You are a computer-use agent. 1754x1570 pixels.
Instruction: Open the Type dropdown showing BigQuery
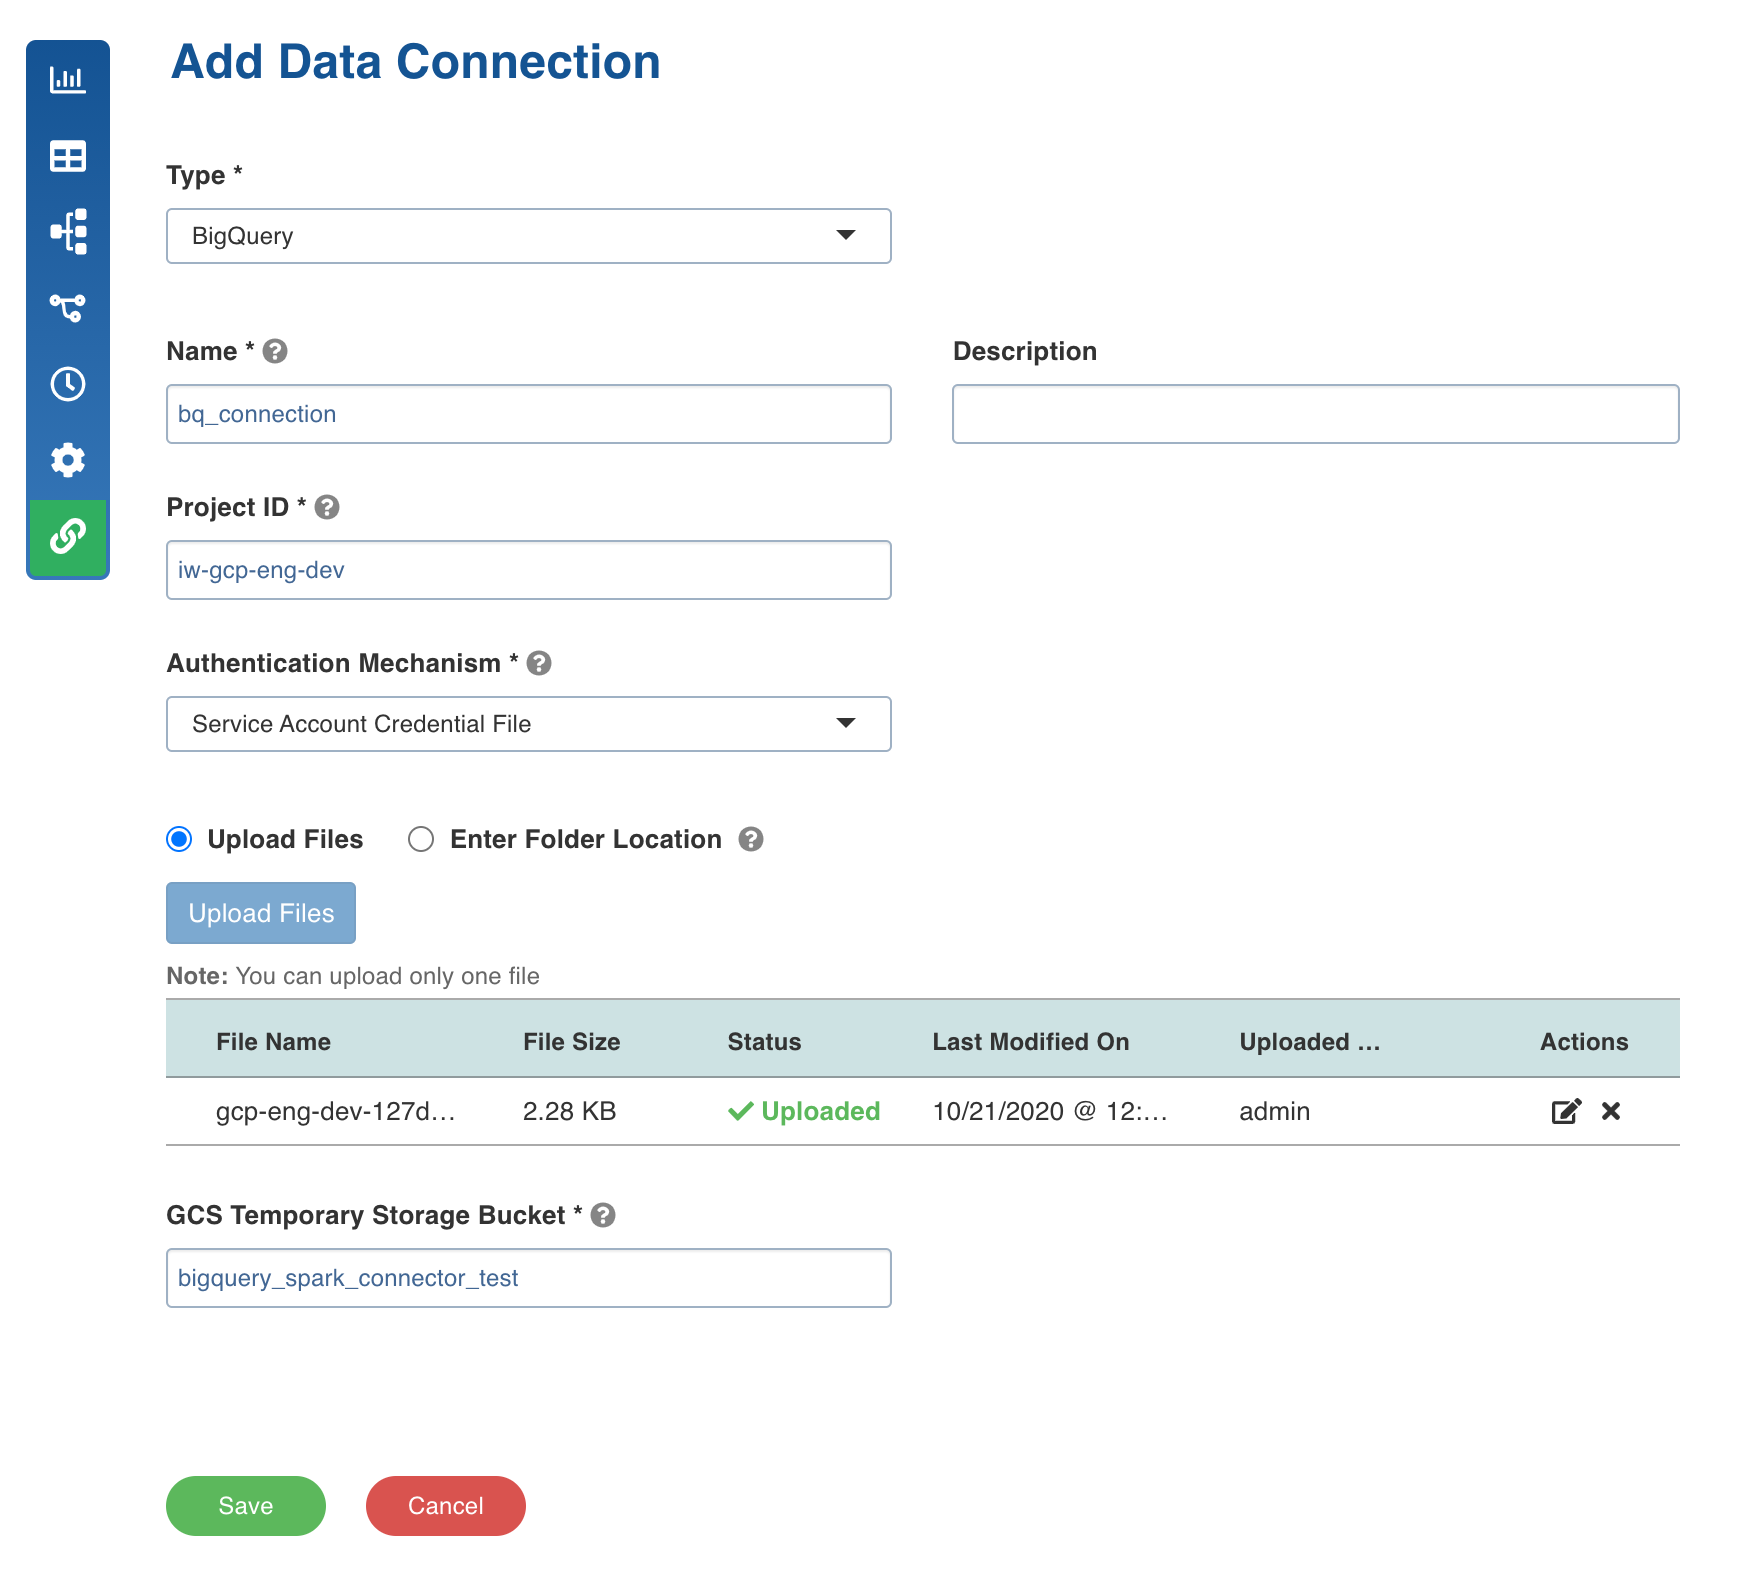[529, 236]
